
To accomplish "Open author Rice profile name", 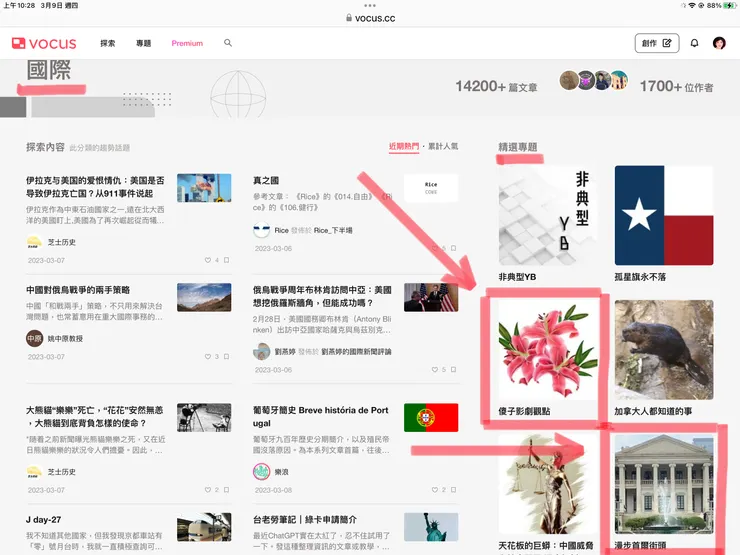I will [281, 230].
